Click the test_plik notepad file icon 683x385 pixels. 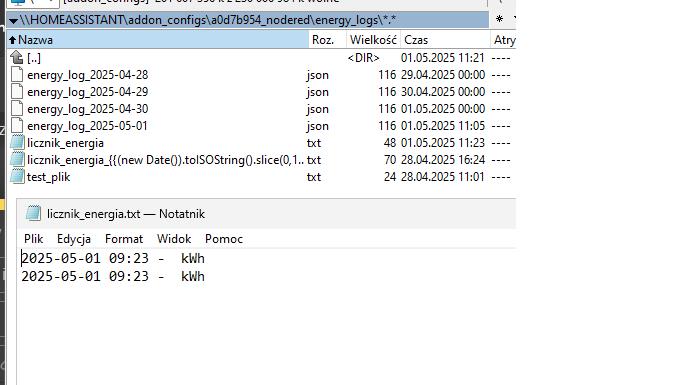(x=17, y=176)
